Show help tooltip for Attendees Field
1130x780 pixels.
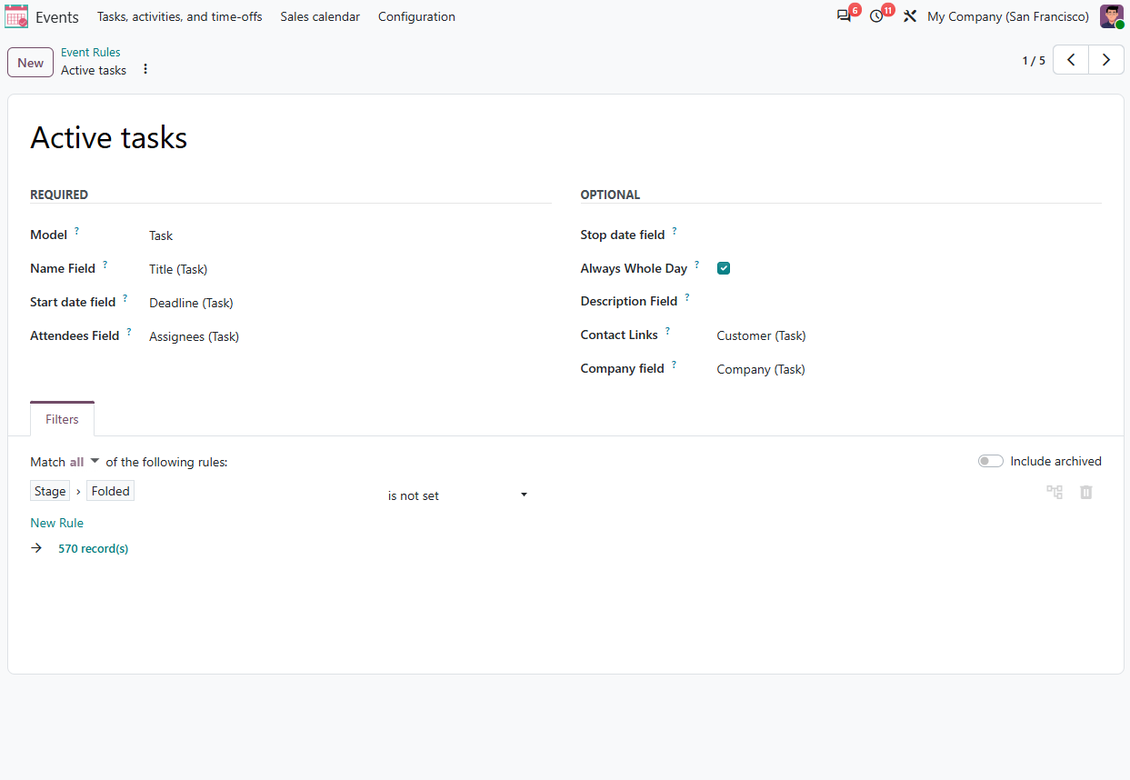pyautogui.click(x=129, y=332)
